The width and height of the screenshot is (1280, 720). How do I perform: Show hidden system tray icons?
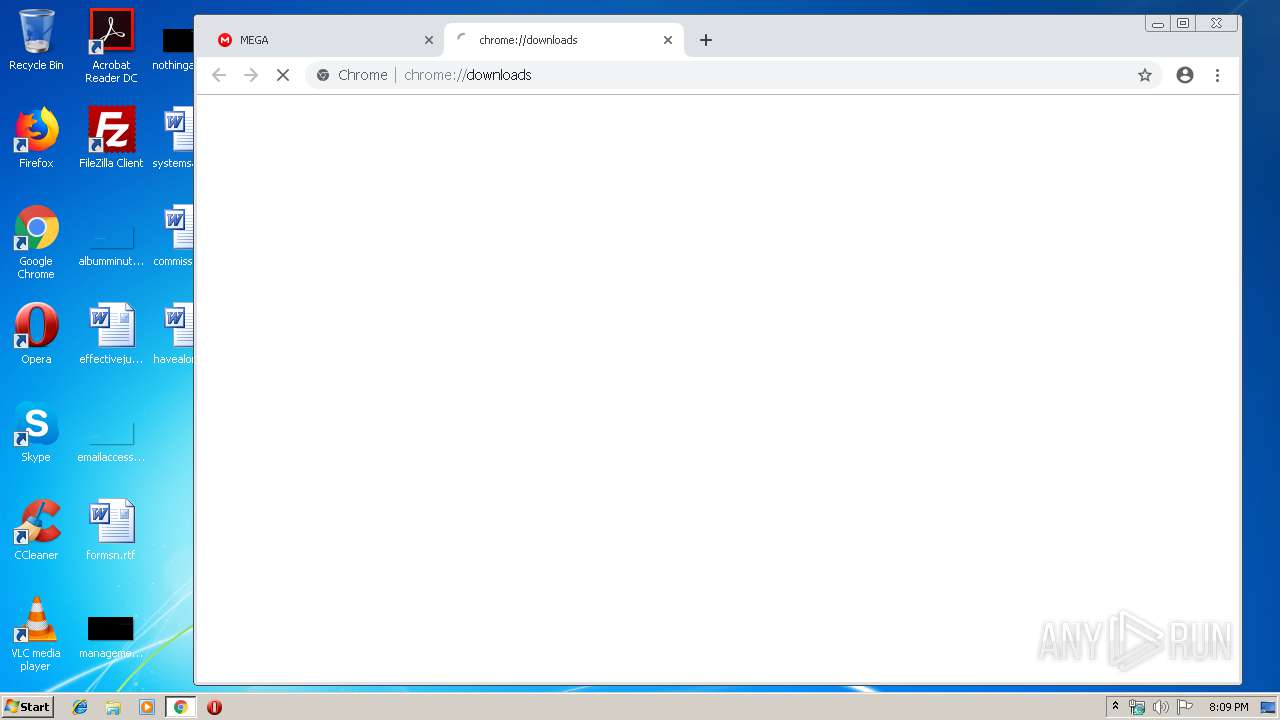[1115, 707]
